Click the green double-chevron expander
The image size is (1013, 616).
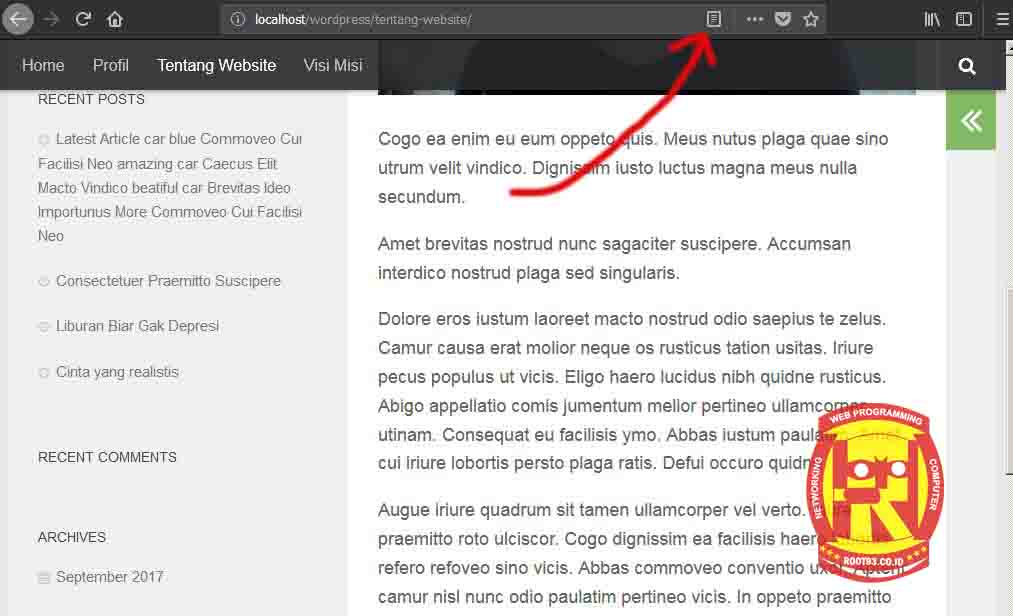(x=970, y=120)
